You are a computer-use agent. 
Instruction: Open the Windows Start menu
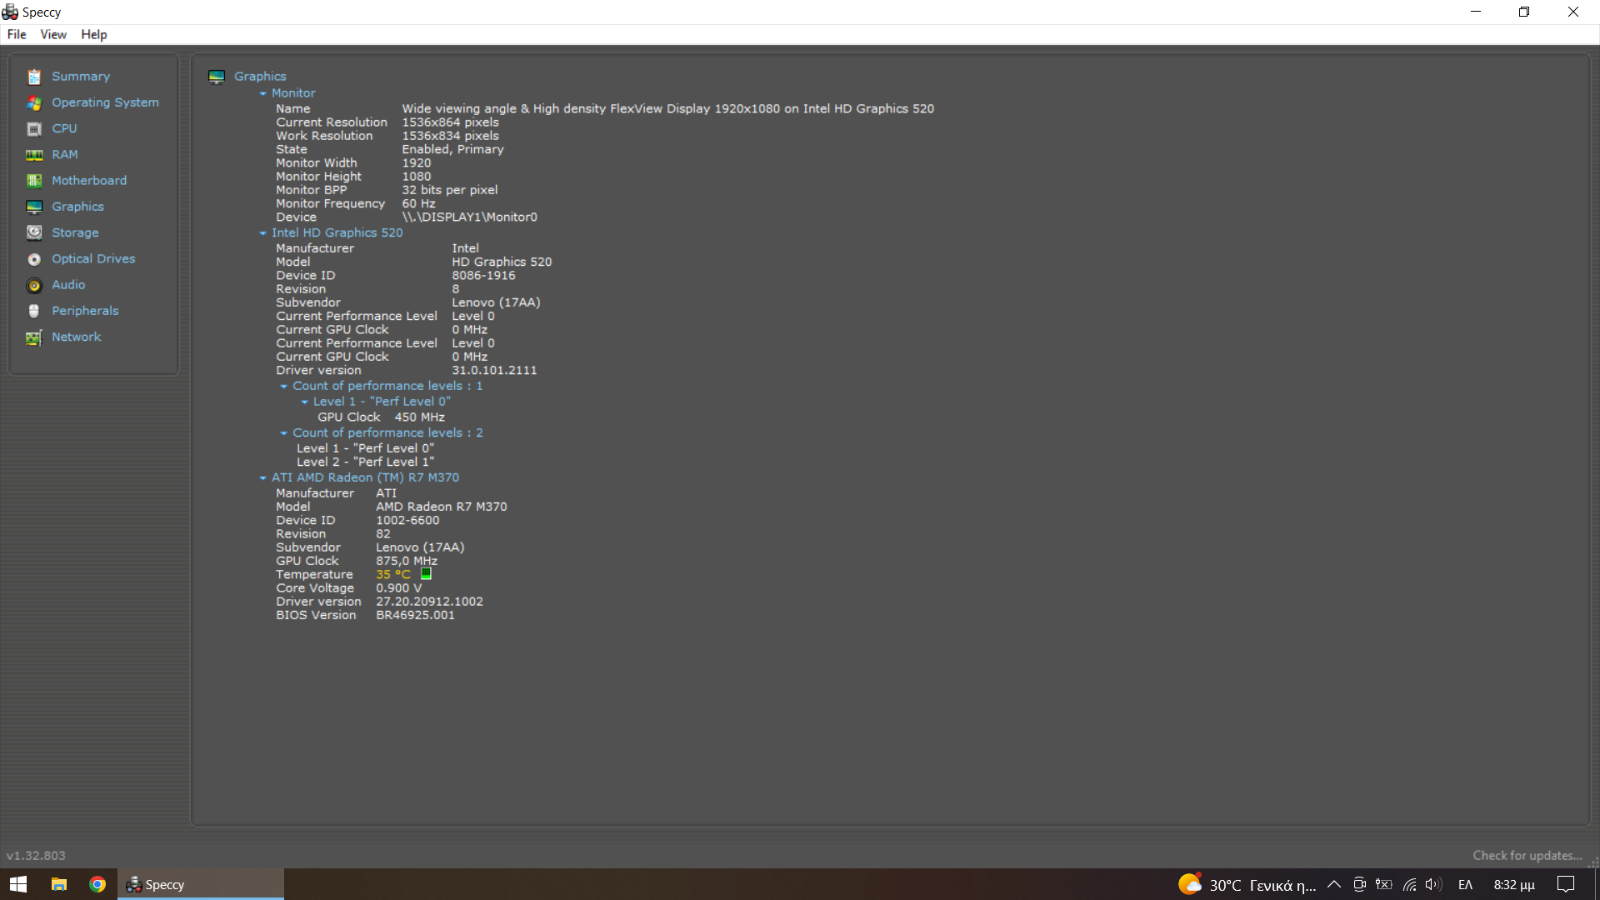(18, 884)
